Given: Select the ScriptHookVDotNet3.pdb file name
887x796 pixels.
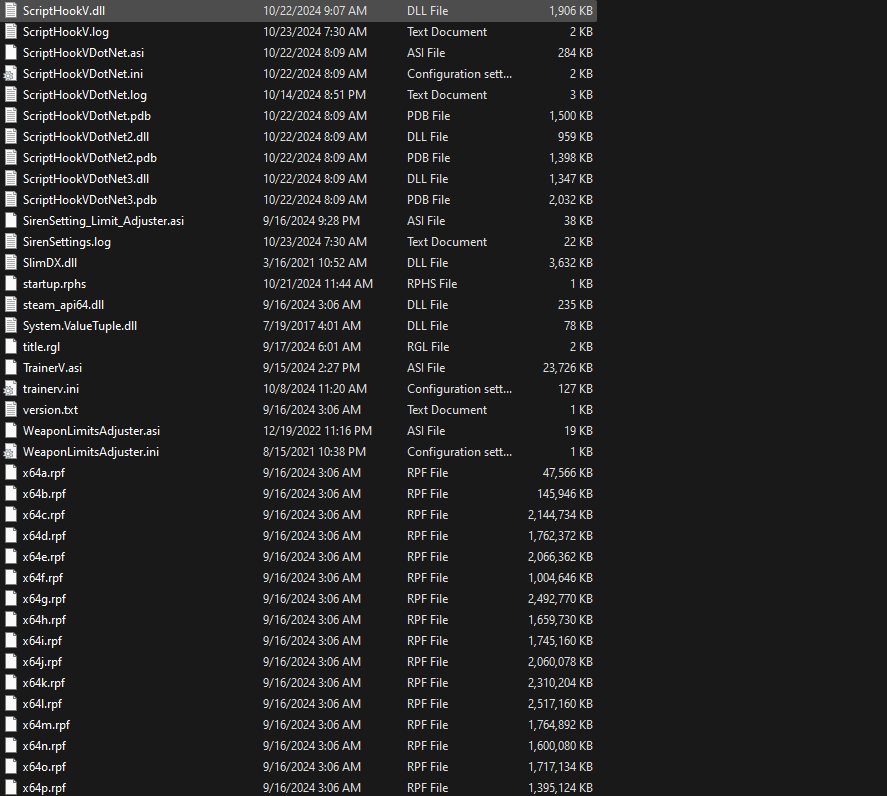Looking at the screenshot, I should [x=89, y=200].
